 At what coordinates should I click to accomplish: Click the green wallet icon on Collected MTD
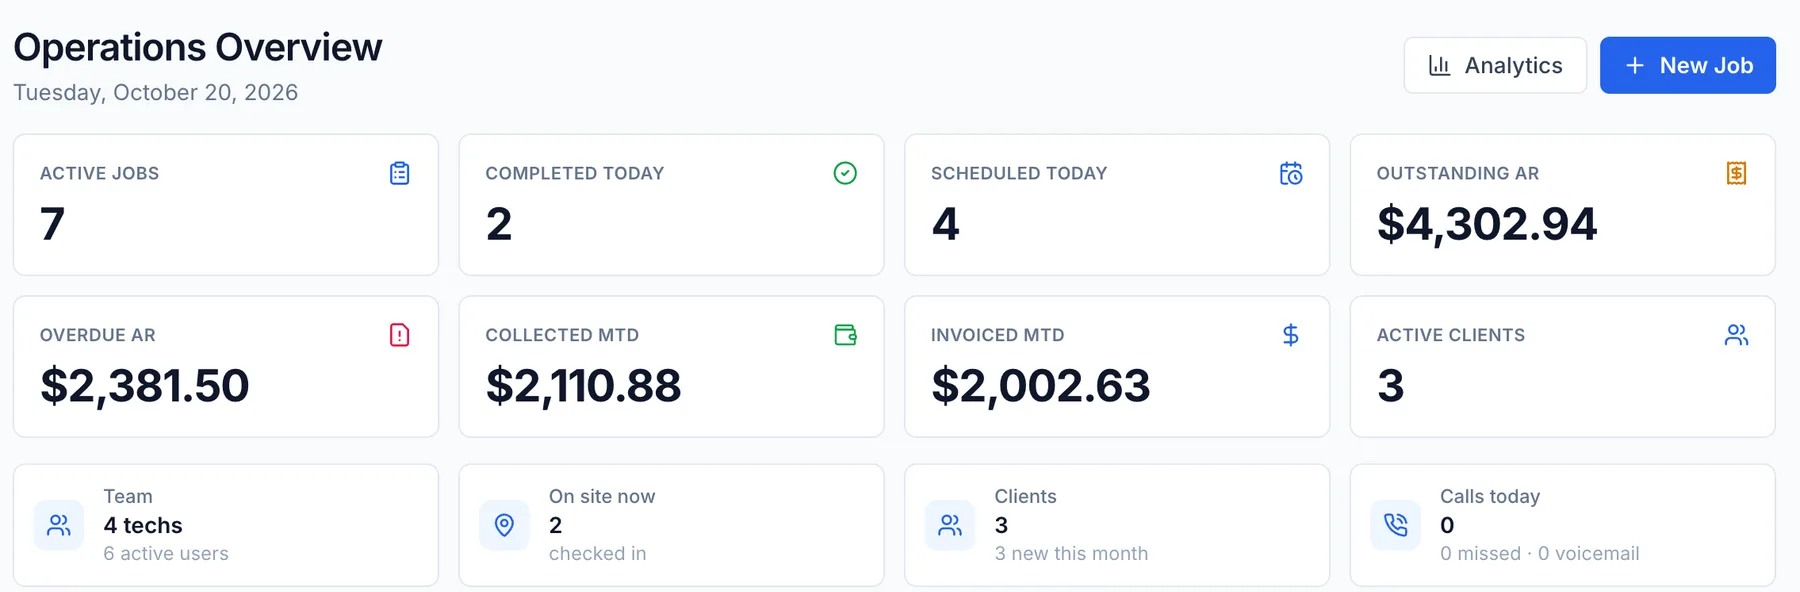[845, 335]
